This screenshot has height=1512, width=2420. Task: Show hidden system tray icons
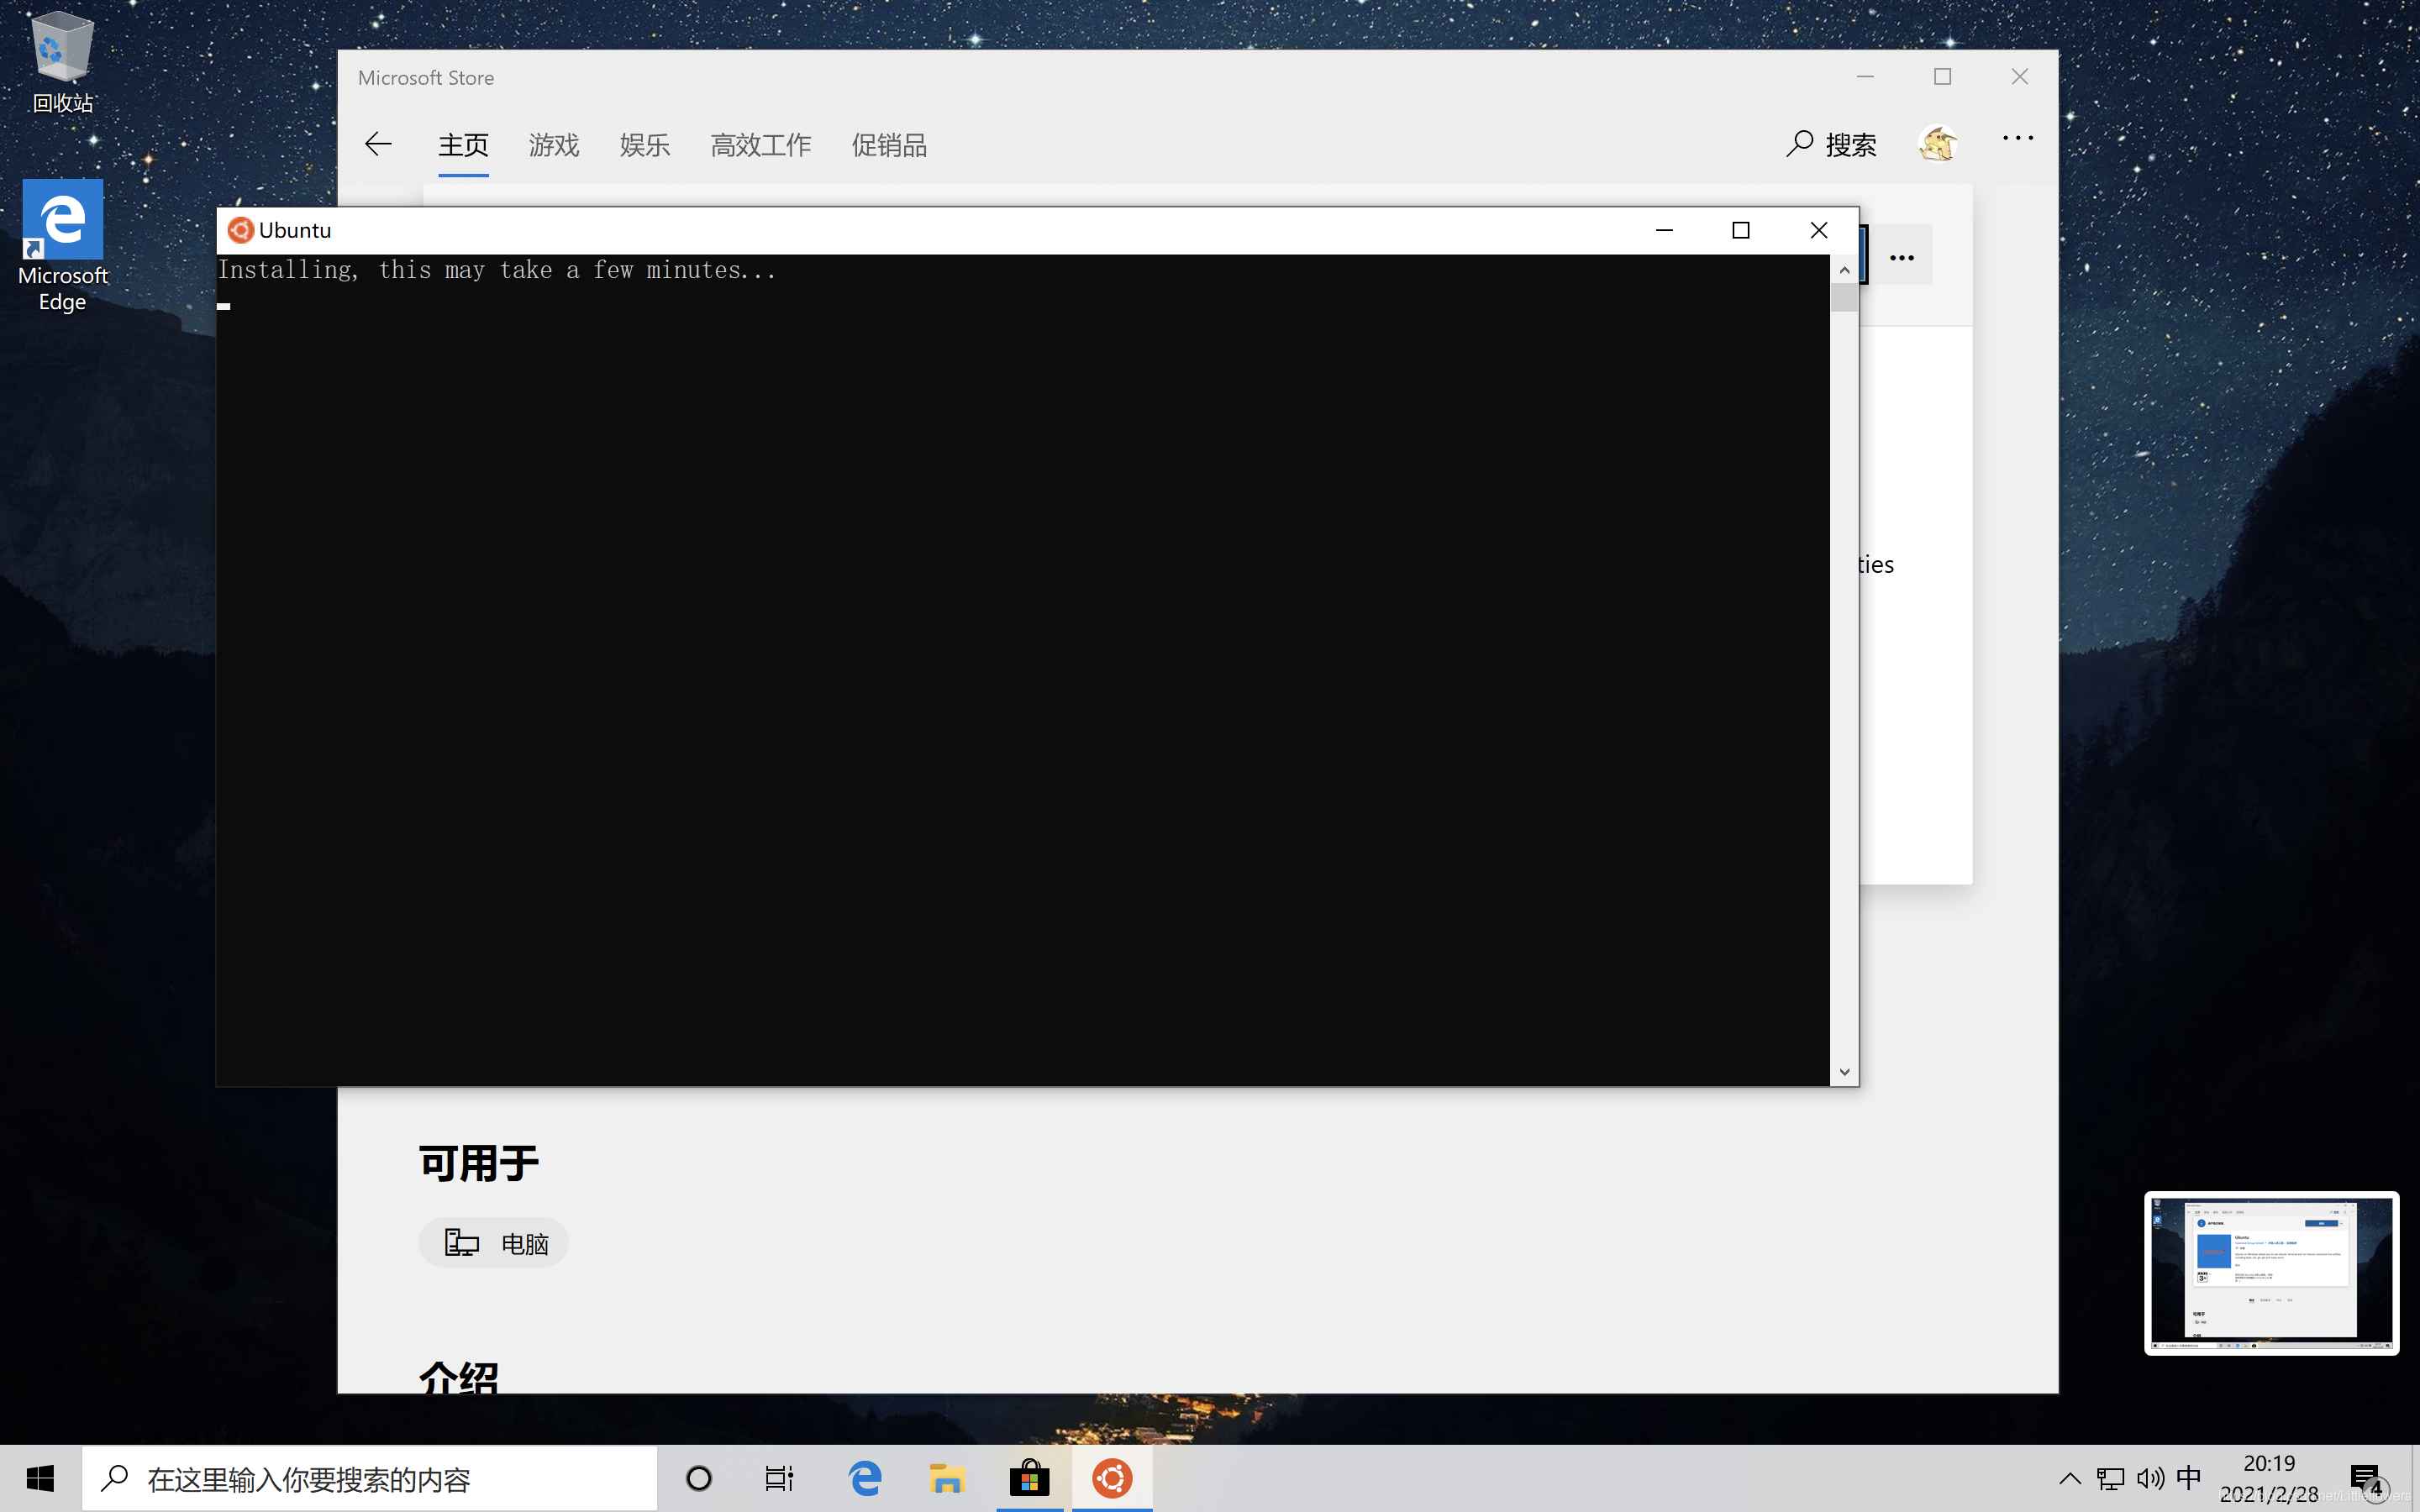2070,1478
